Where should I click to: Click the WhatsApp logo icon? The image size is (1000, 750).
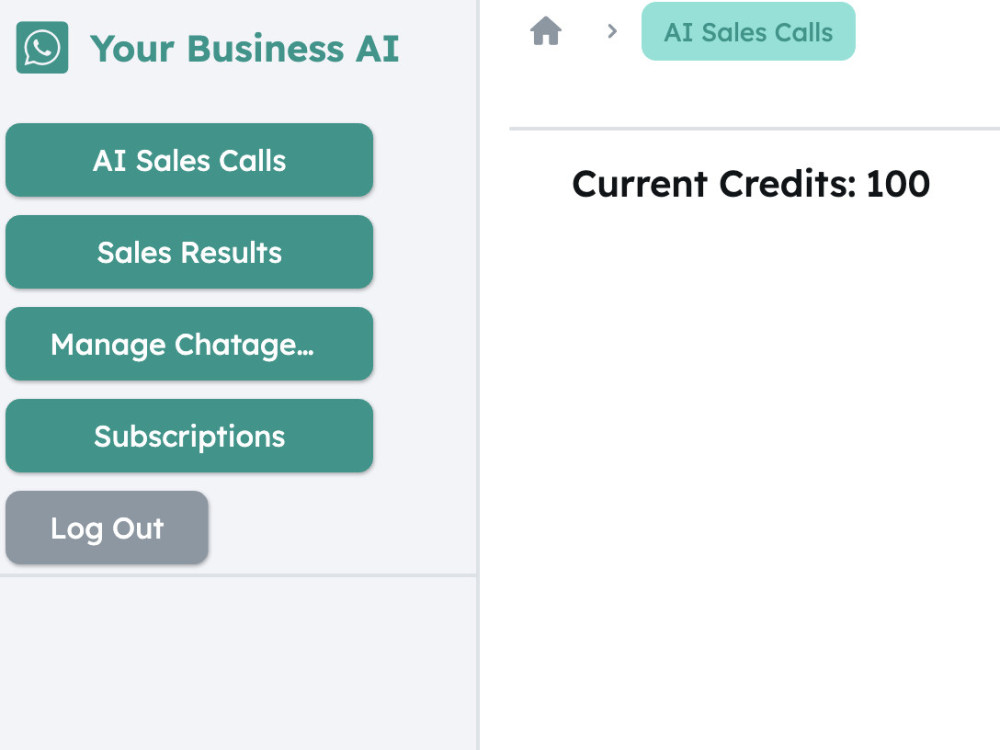[x=42, y=48]
